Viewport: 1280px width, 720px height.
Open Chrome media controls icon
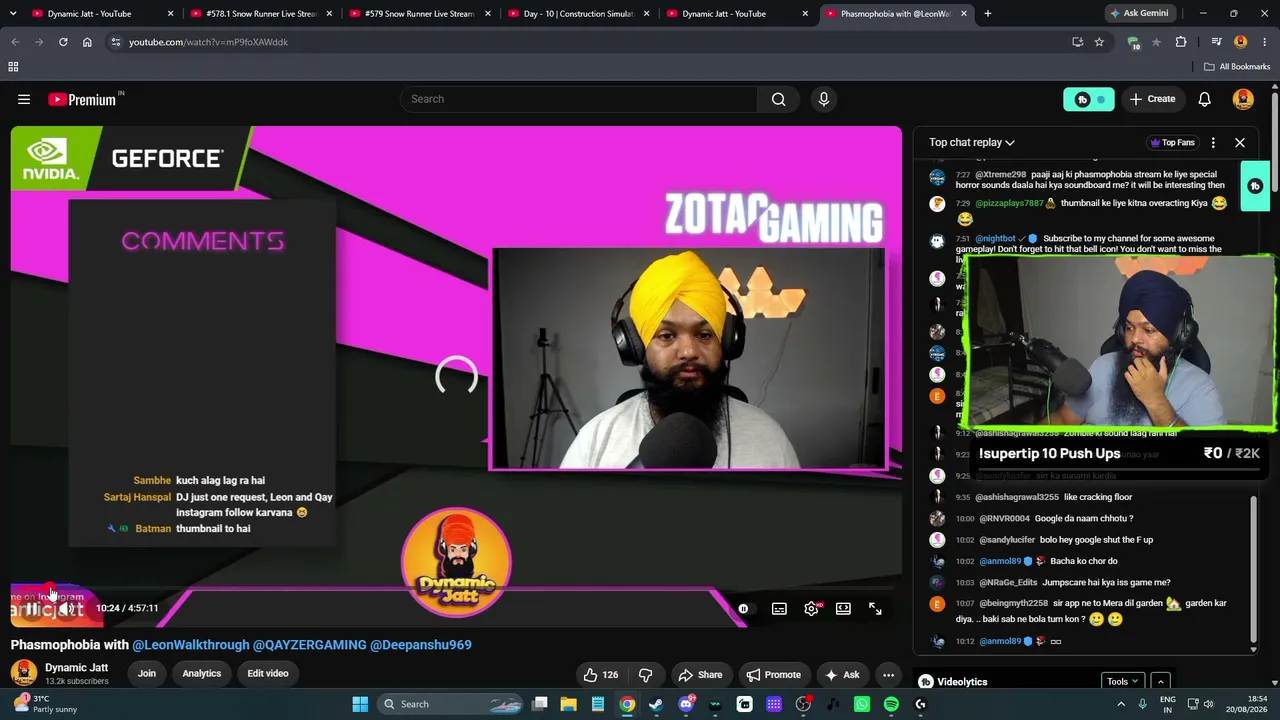click(1216, 42)
